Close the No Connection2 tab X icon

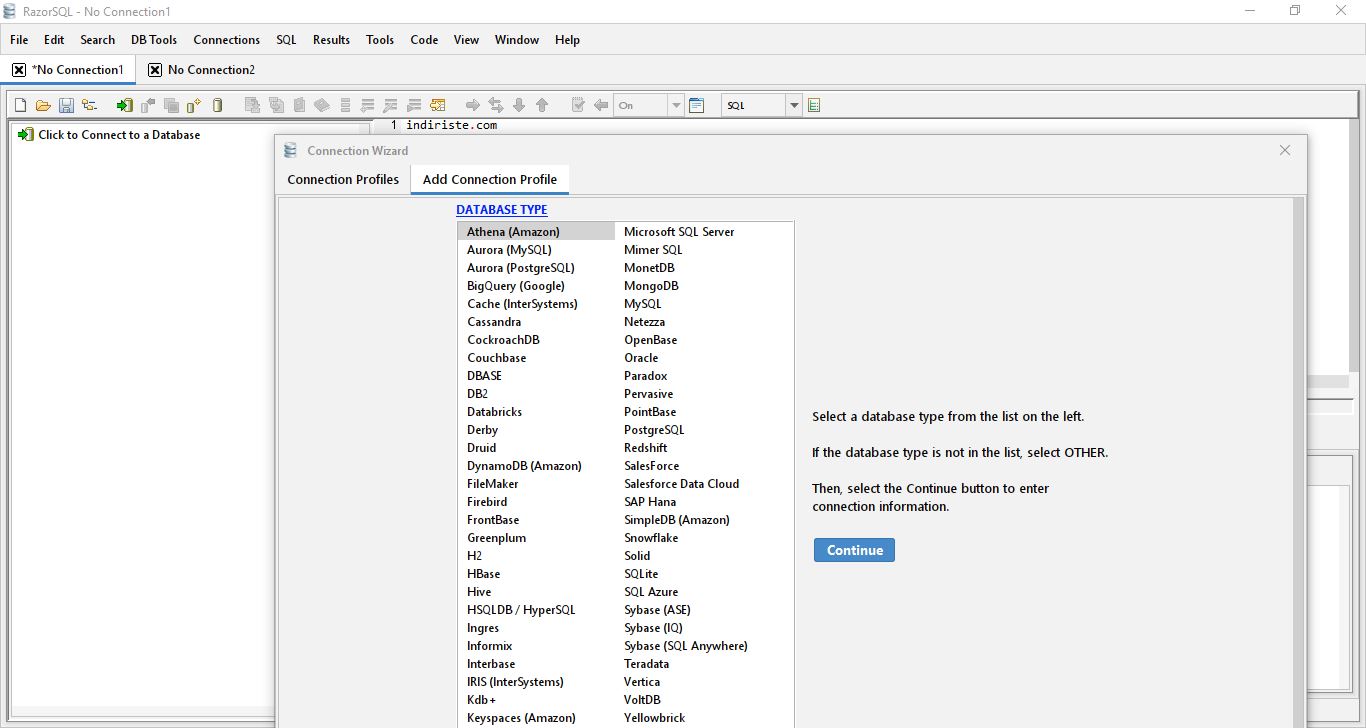[155, 70]
